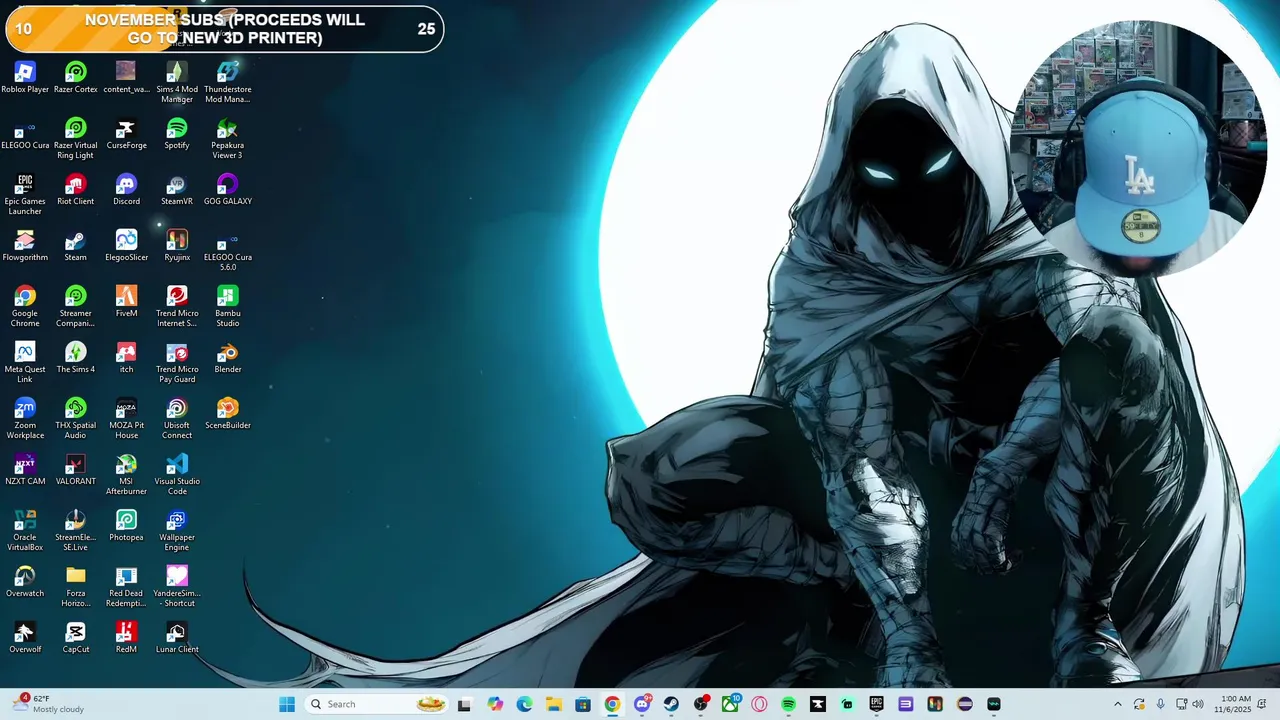Open Xbox app from the taskbar
Image resolution: width=1280 pixels, height=720 pixels.
(730, 704)
